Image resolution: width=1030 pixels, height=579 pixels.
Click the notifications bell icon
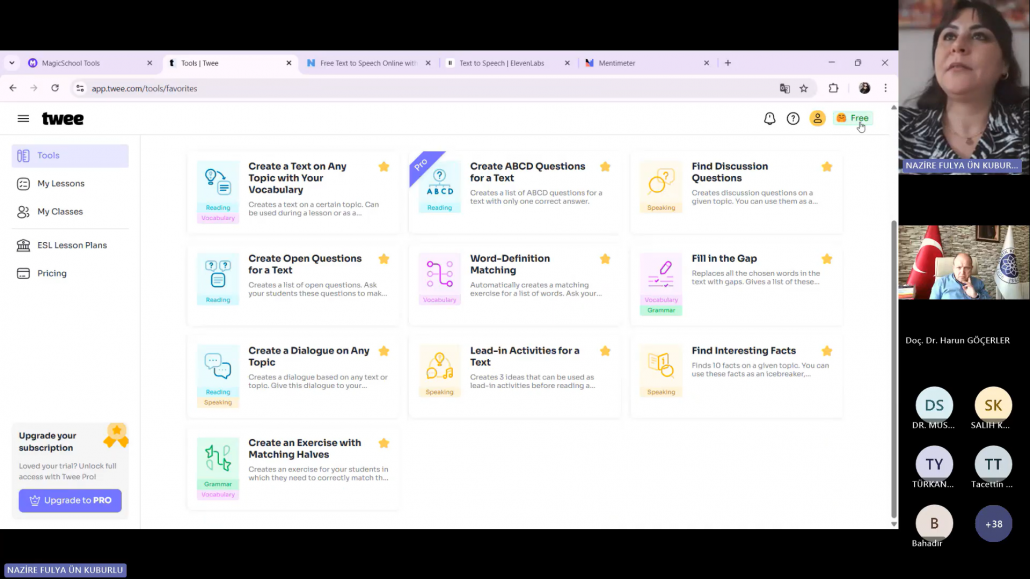tap(769, 119)
